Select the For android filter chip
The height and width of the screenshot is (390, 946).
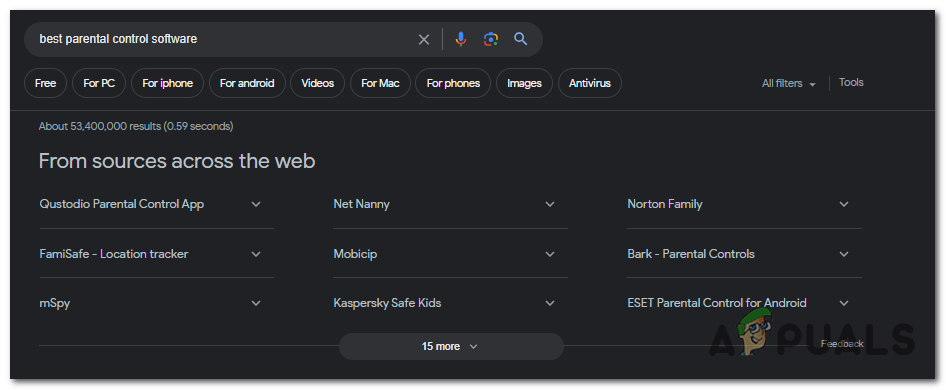click(x=247, y=83)
